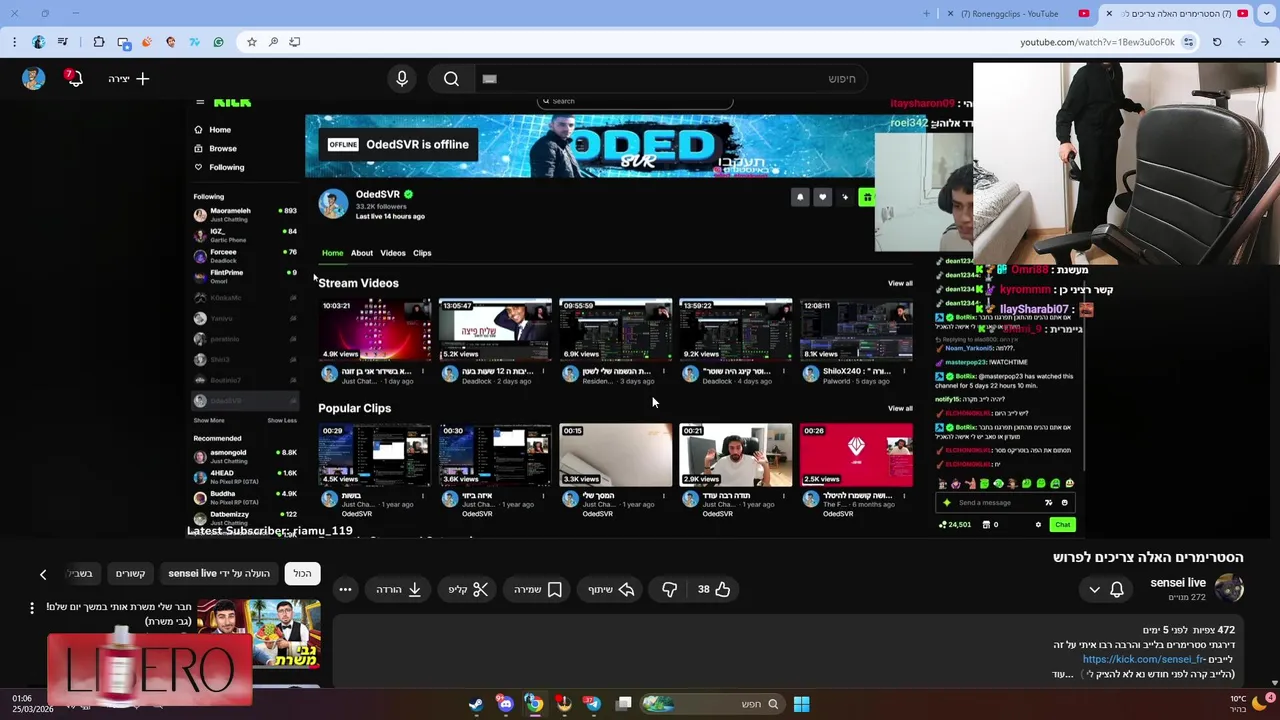Image resolution: width=1280 pixels, height=720 pixels.
Task: Select the partially visible בשביל chip
Action: [82, 573]
